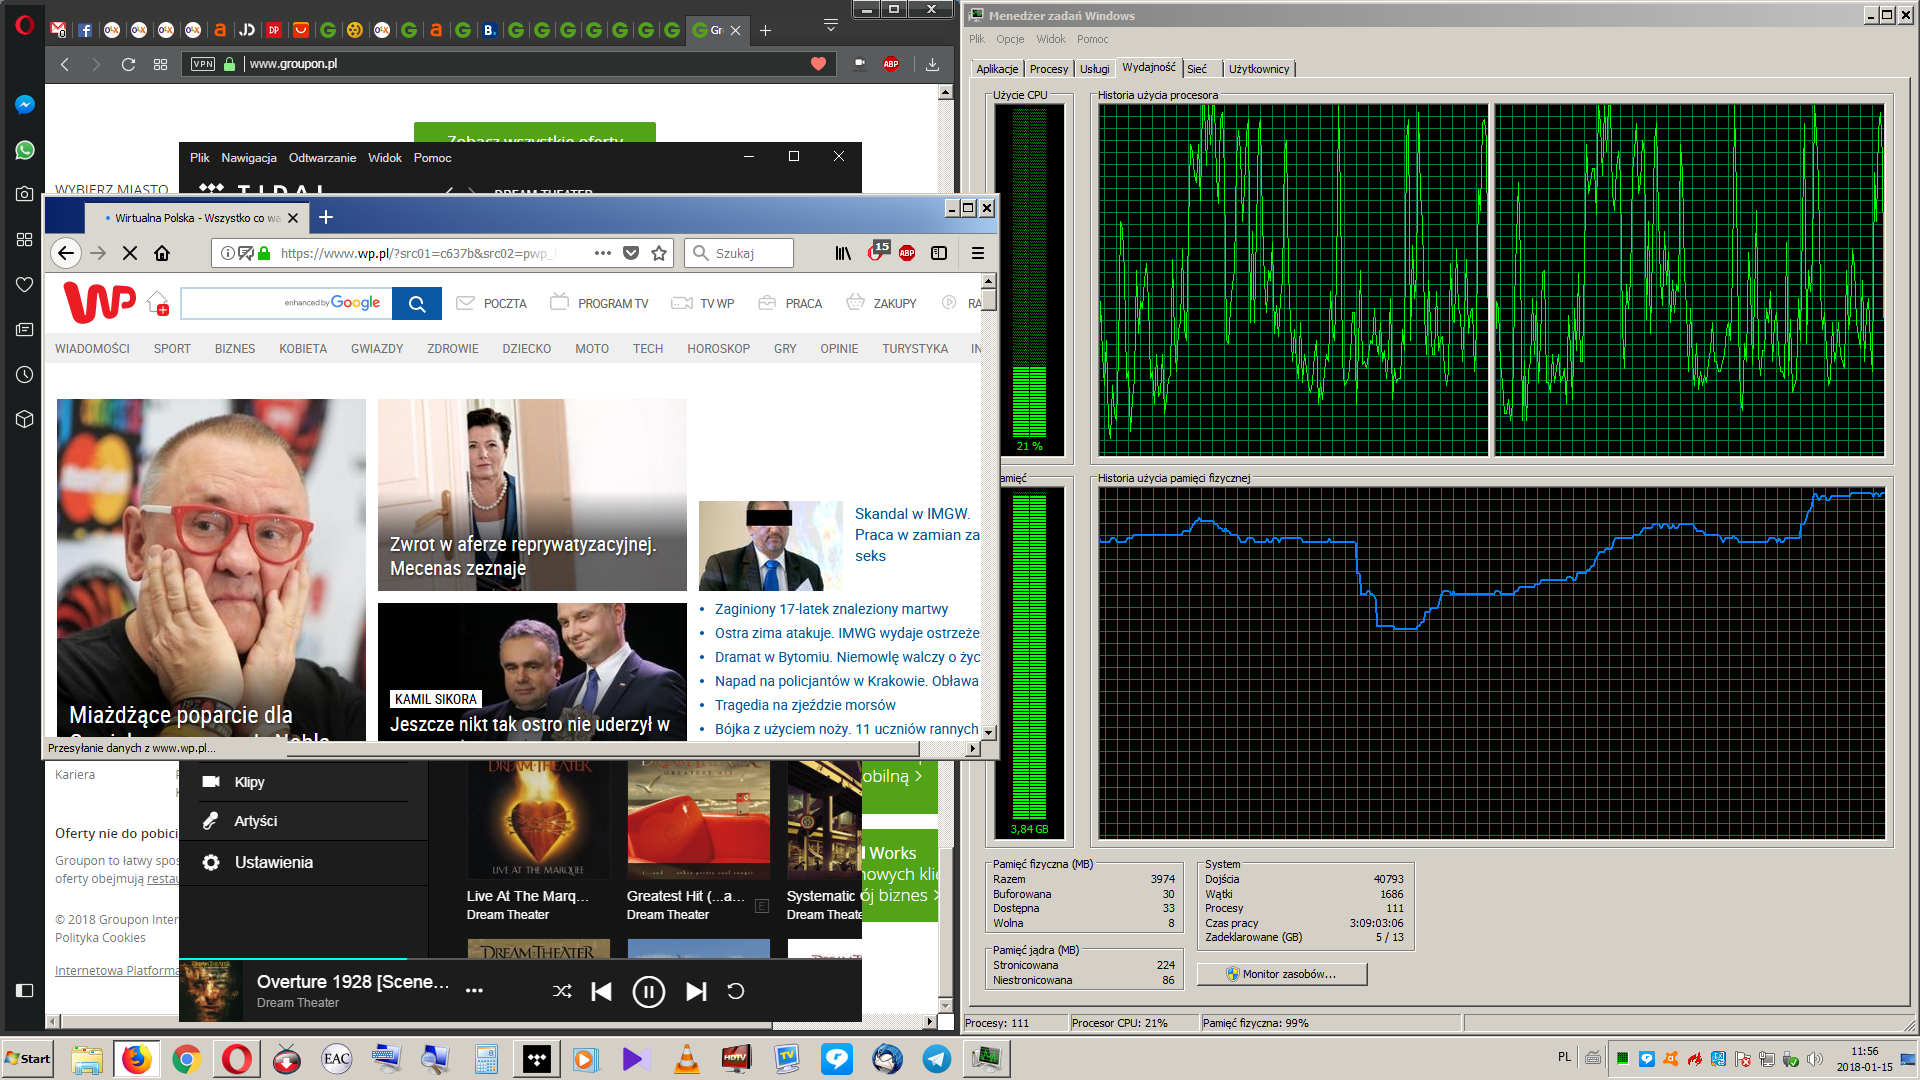Click the Firefox Home icon
The width and height of the screenshot is (1920, 1080).
coord(162,253)
